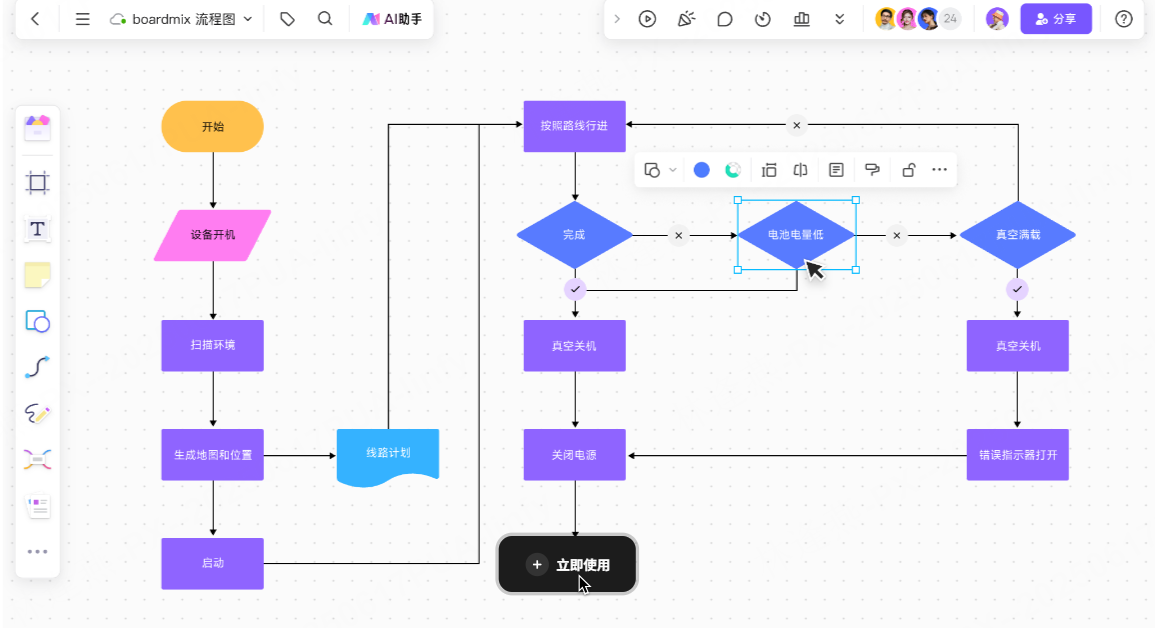The height and width of the screenshot is (628, 1155).
Task: Select the 关闭电源 node
Action: coord(575,455)
